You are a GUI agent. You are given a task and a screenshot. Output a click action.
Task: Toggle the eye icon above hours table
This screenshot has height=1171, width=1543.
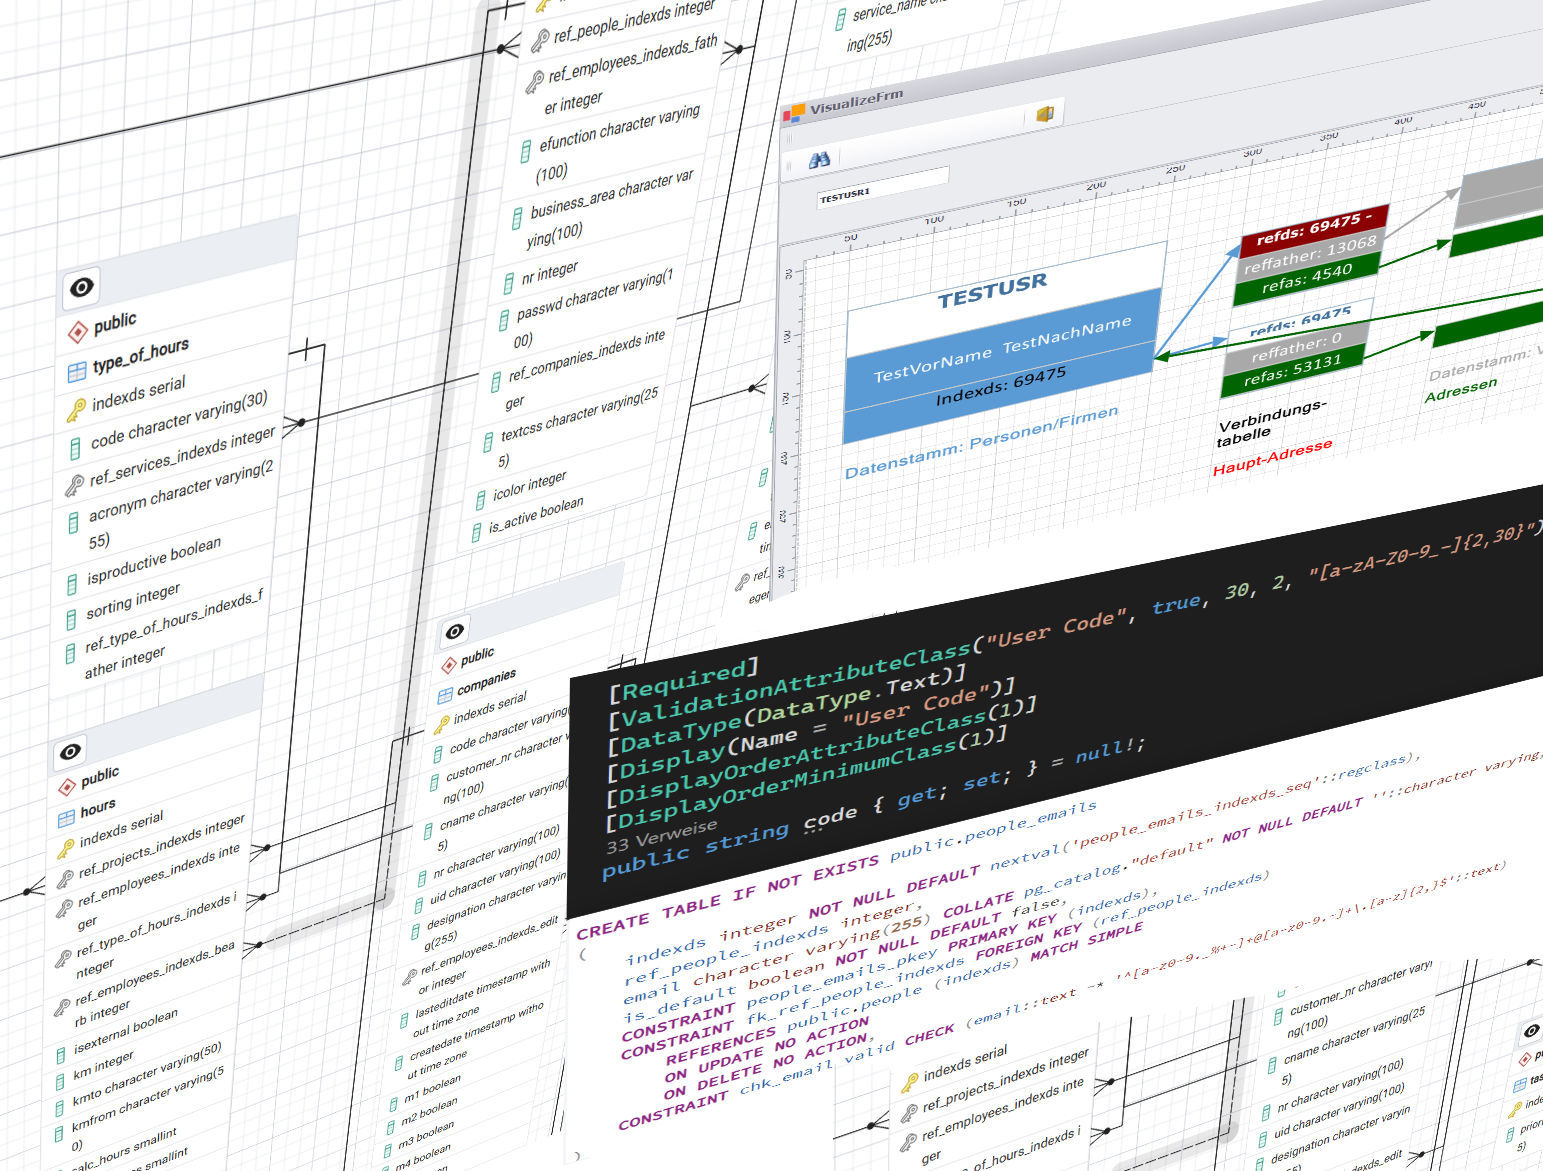point(70,751)
